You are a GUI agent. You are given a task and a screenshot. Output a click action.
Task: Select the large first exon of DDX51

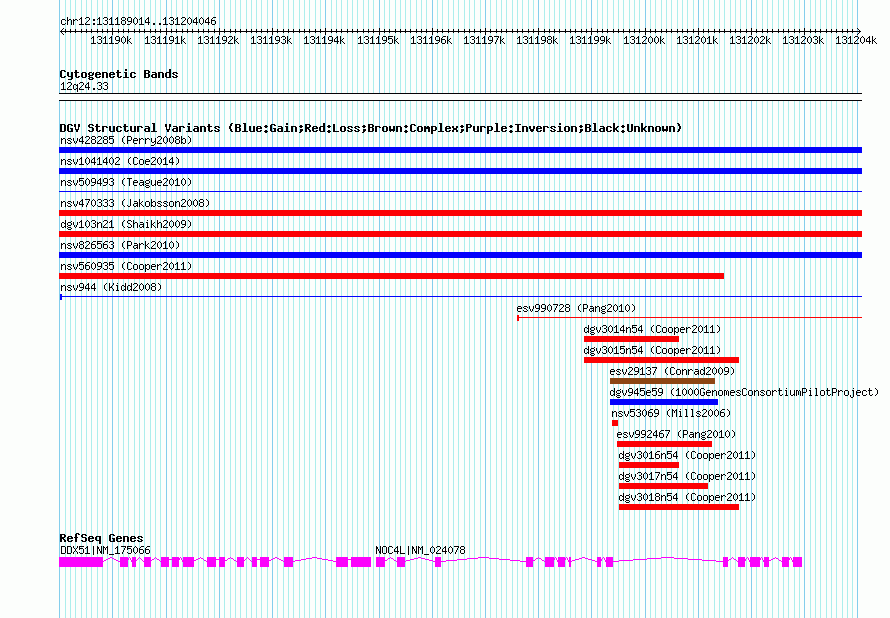click(81, 562)
